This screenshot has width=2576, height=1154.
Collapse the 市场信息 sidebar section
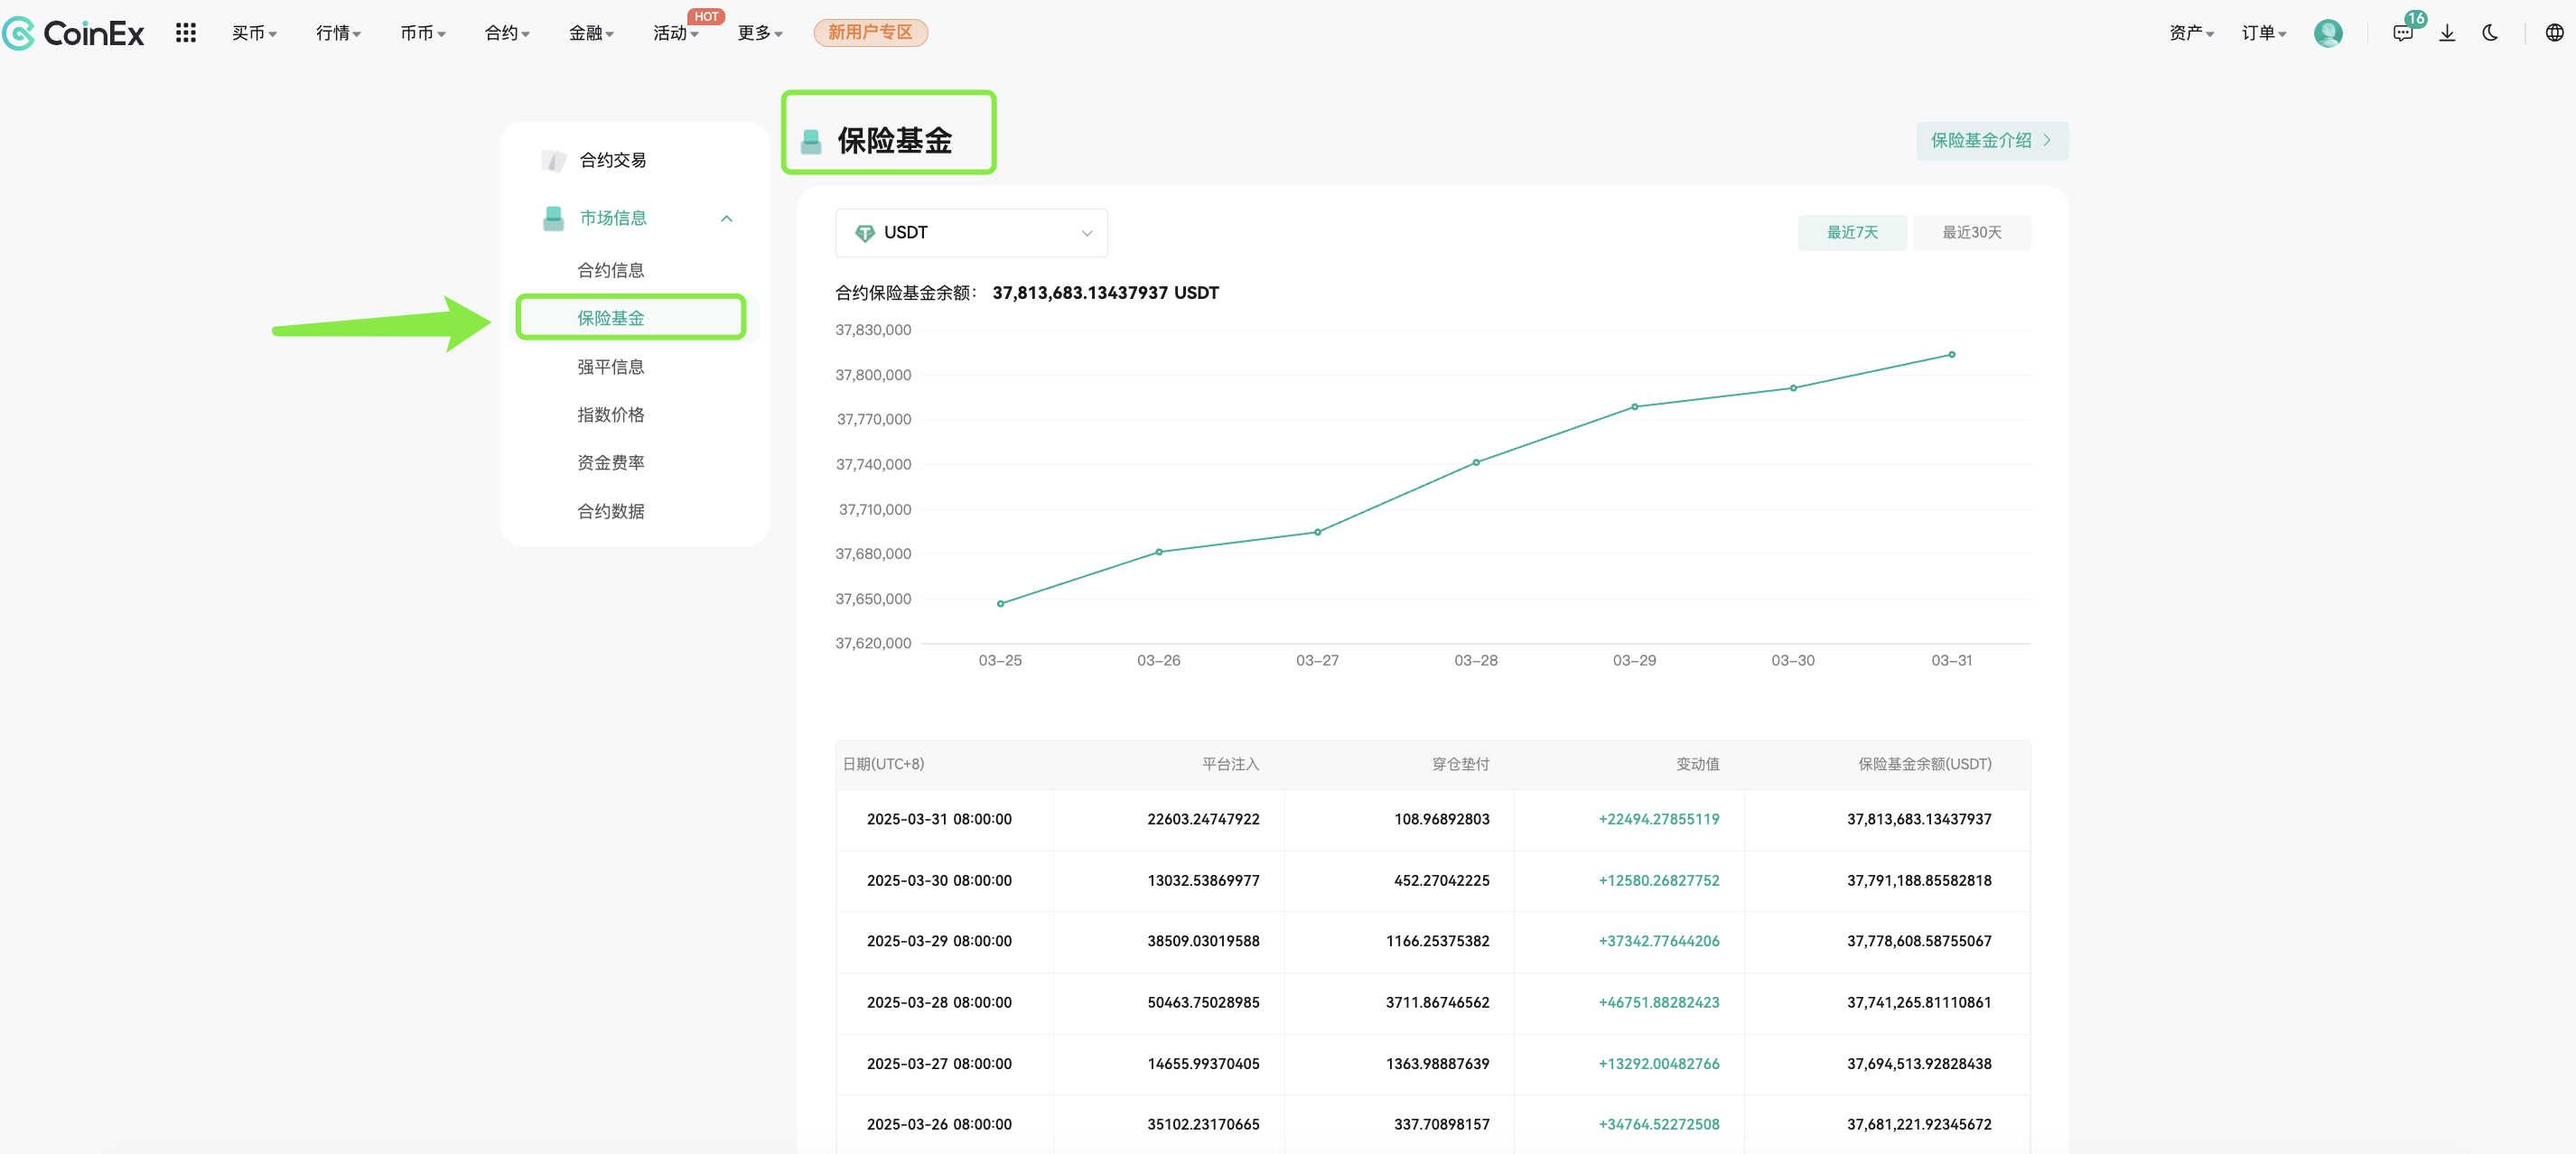coord(727,218)
